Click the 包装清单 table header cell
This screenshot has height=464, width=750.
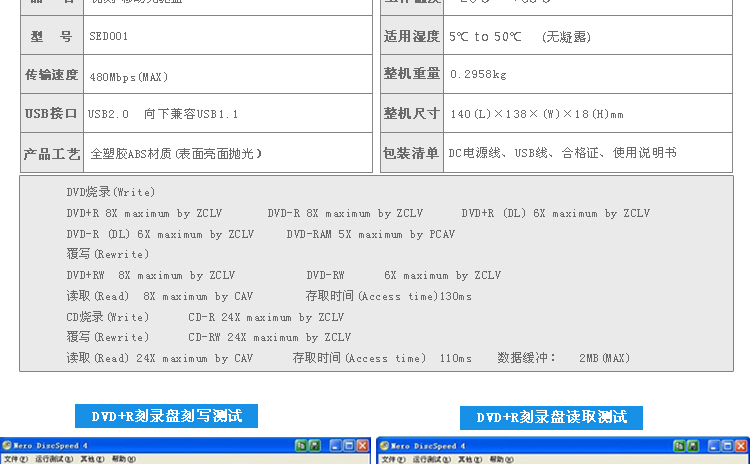pyautogui.click(x=411, y=153)
